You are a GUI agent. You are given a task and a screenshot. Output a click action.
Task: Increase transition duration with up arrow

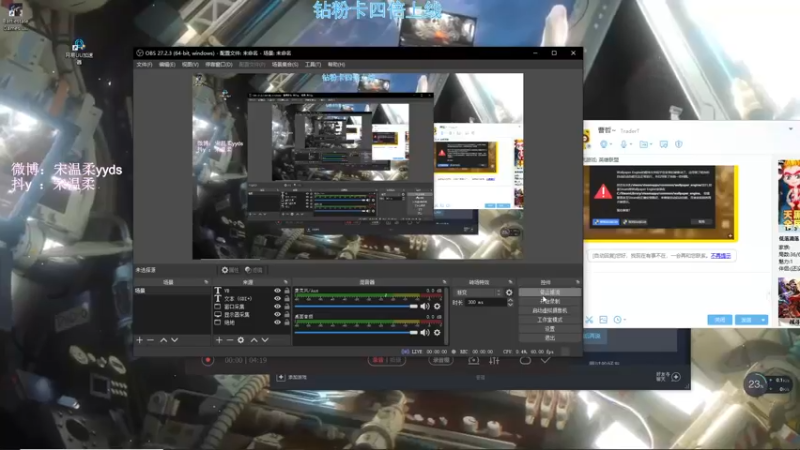(510, 301)
